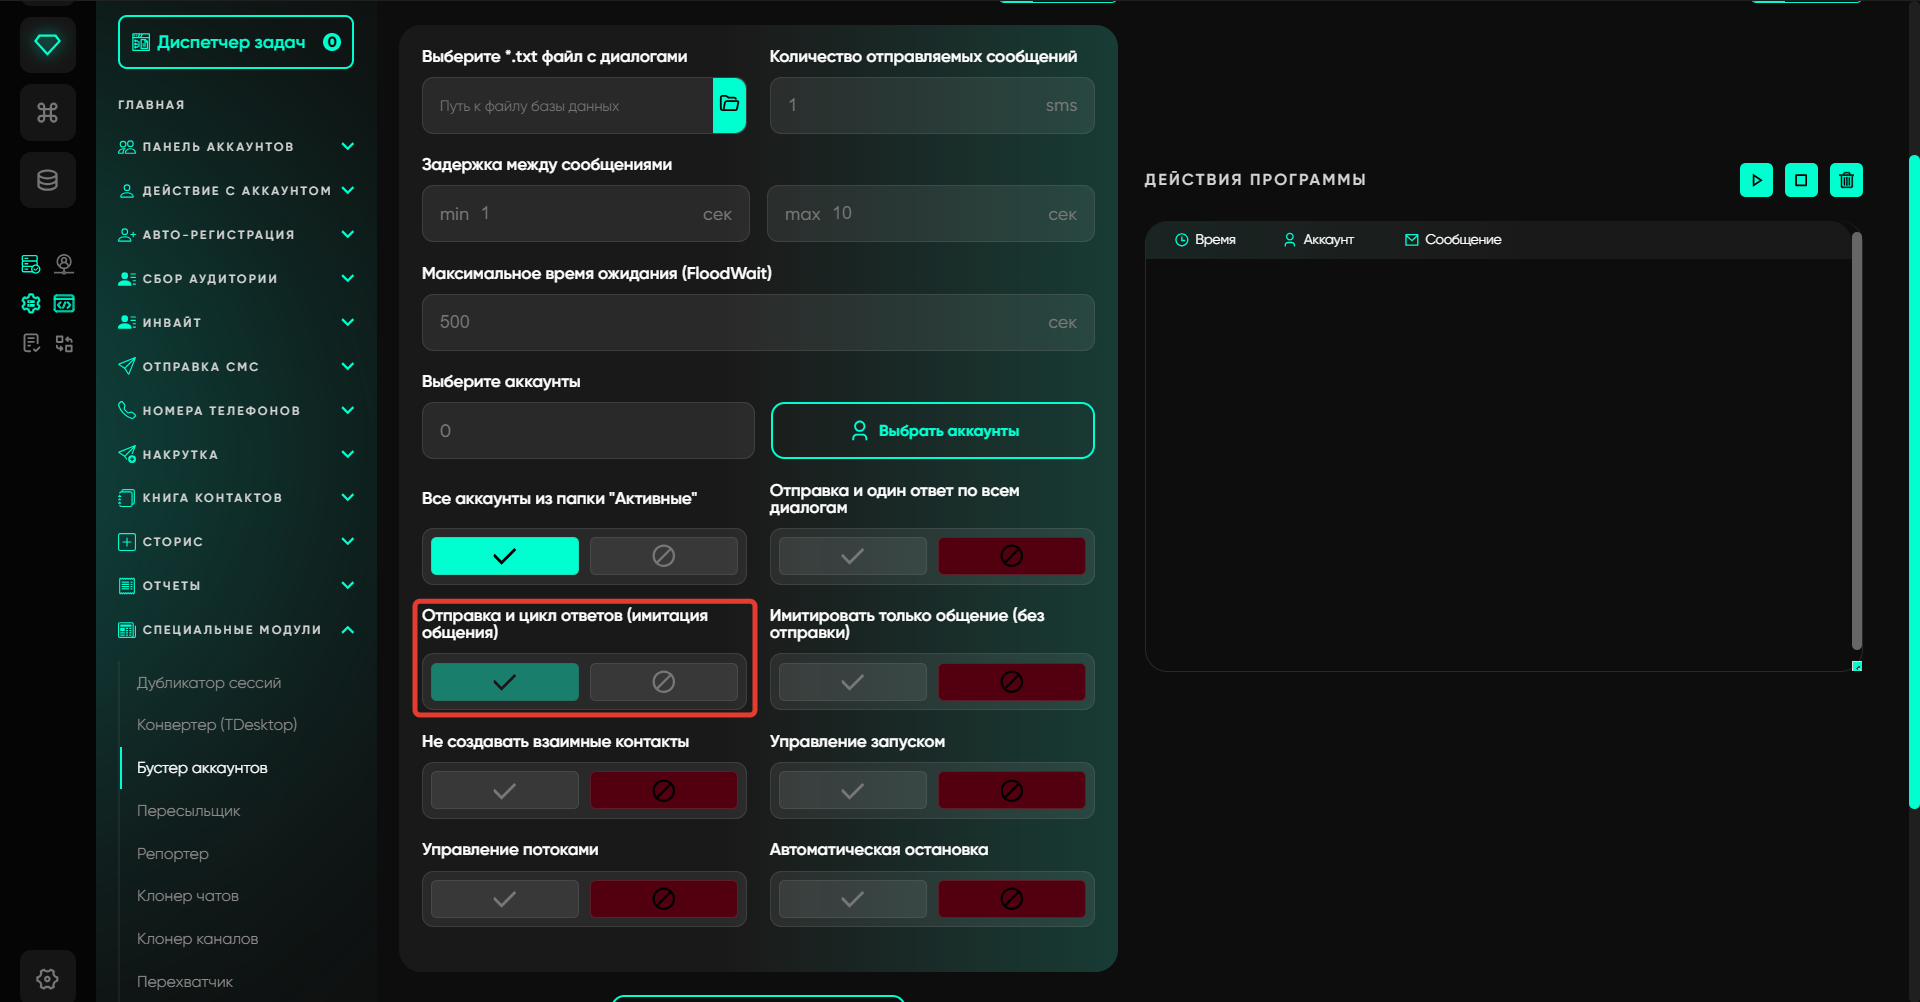The image size is (1920, 1002).
Task: Enable 'Не создавать взаимные контакты' checkmark
Action: coord(505,791)
